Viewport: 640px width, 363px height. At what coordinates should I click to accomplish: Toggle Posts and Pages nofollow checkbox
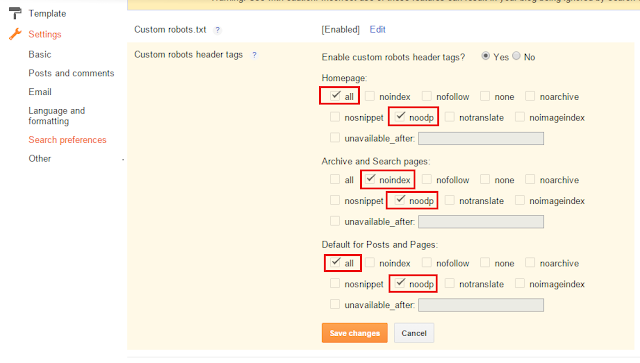427,263
